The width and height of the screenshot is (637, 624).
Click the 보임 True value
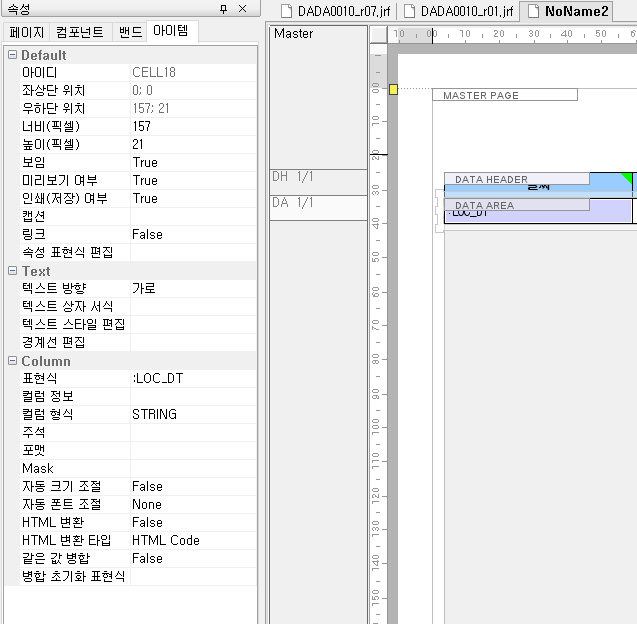193,162
